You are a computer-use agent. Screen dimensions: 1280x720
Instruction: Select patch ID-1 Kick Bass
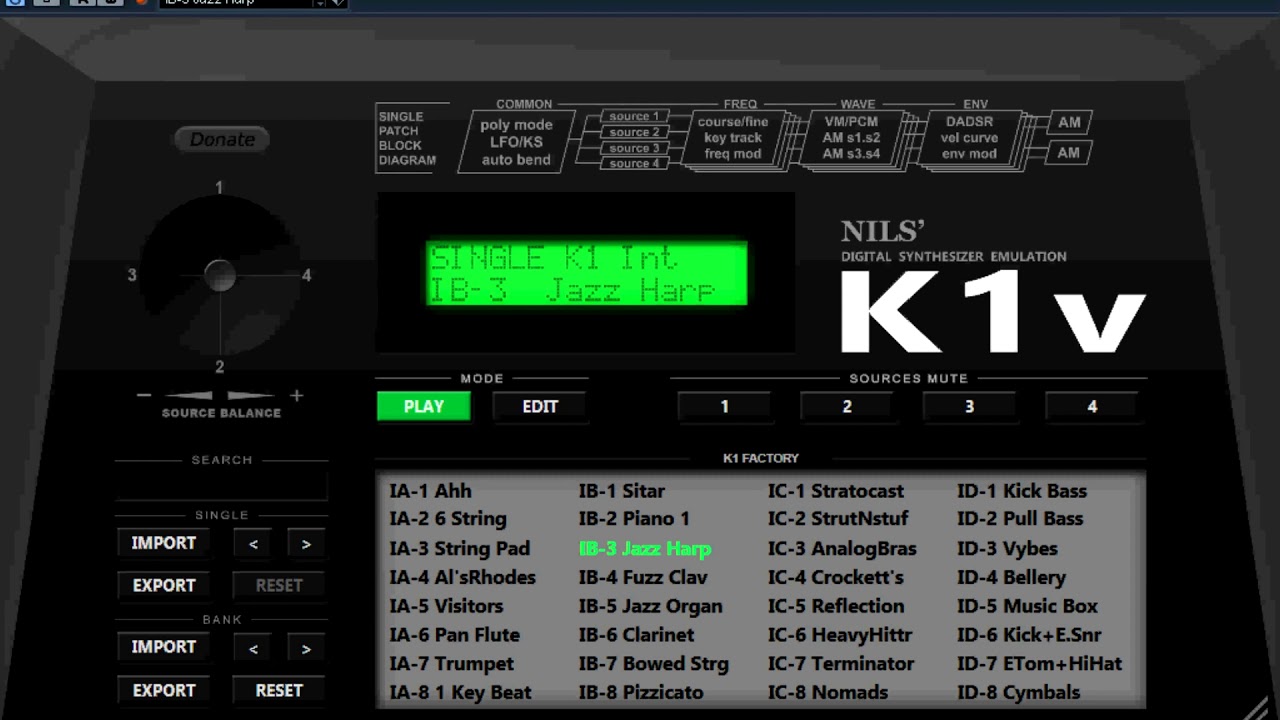point(1022,491)
